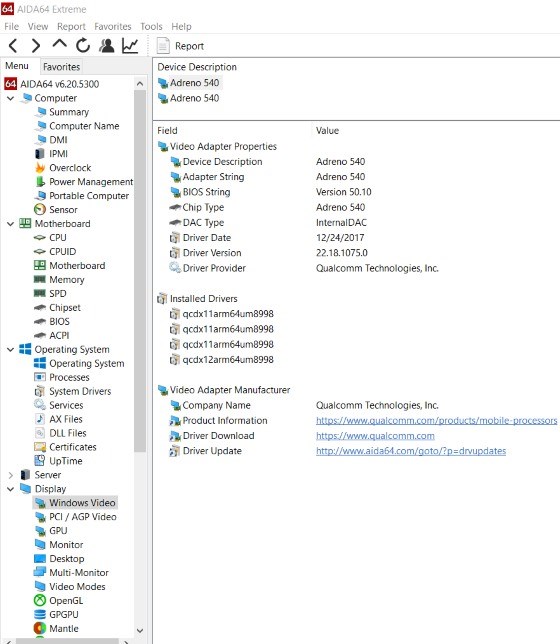Open the AX Files page
Viewport: 560px width, 644px height.
coord(58,419)
